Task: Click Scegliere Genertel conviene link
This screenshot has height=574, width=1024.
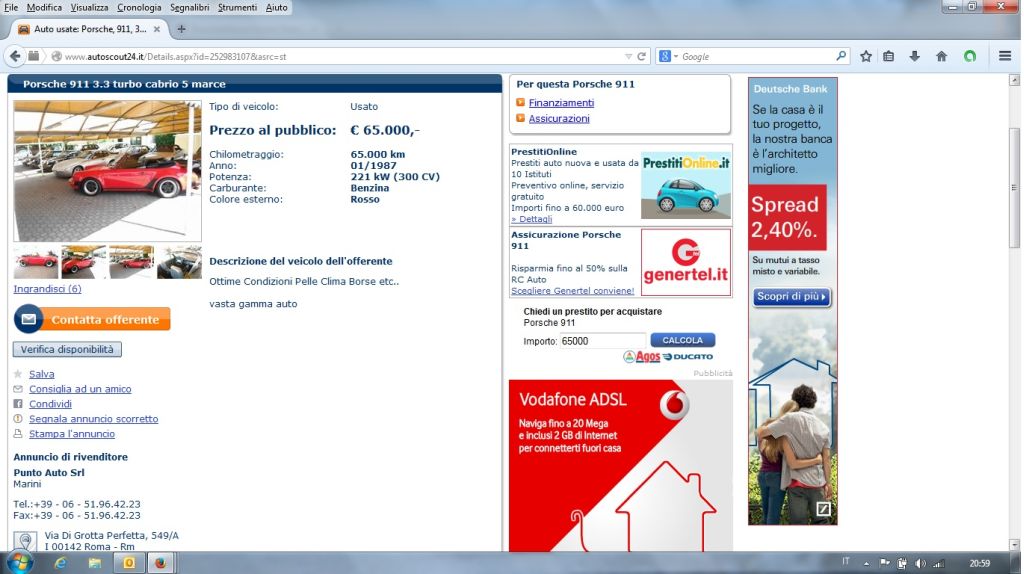Action: click(573, 291)
